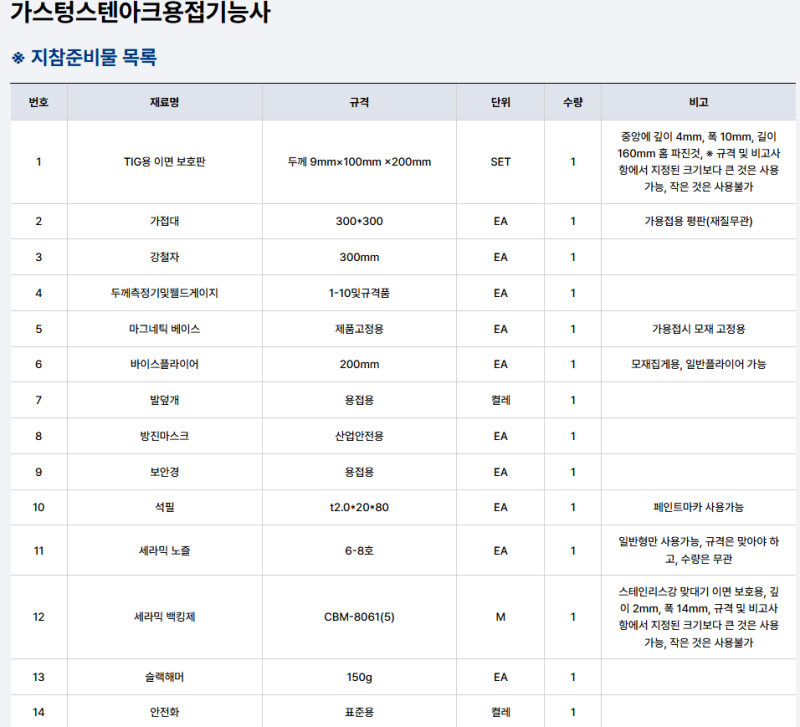The image size is (800, 727).
Task: Select the 두께 9mm×100mm×200mm spec cell
Action: [359, 162]
